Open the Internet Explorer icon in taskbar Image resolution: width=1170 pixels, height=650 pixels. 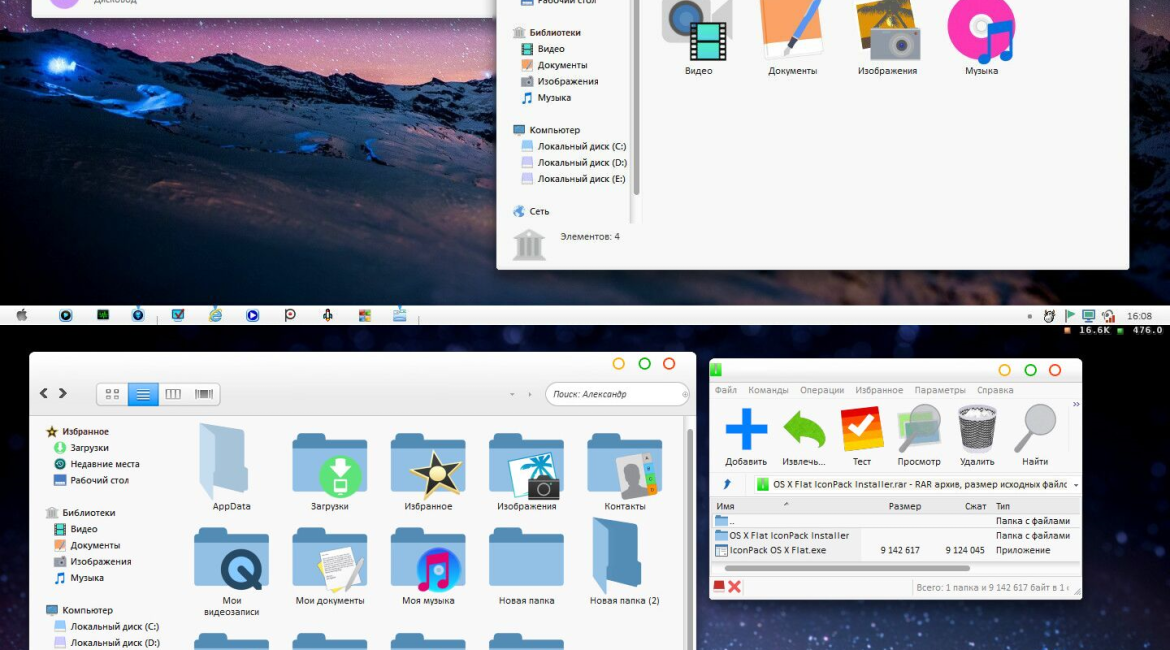215,315
